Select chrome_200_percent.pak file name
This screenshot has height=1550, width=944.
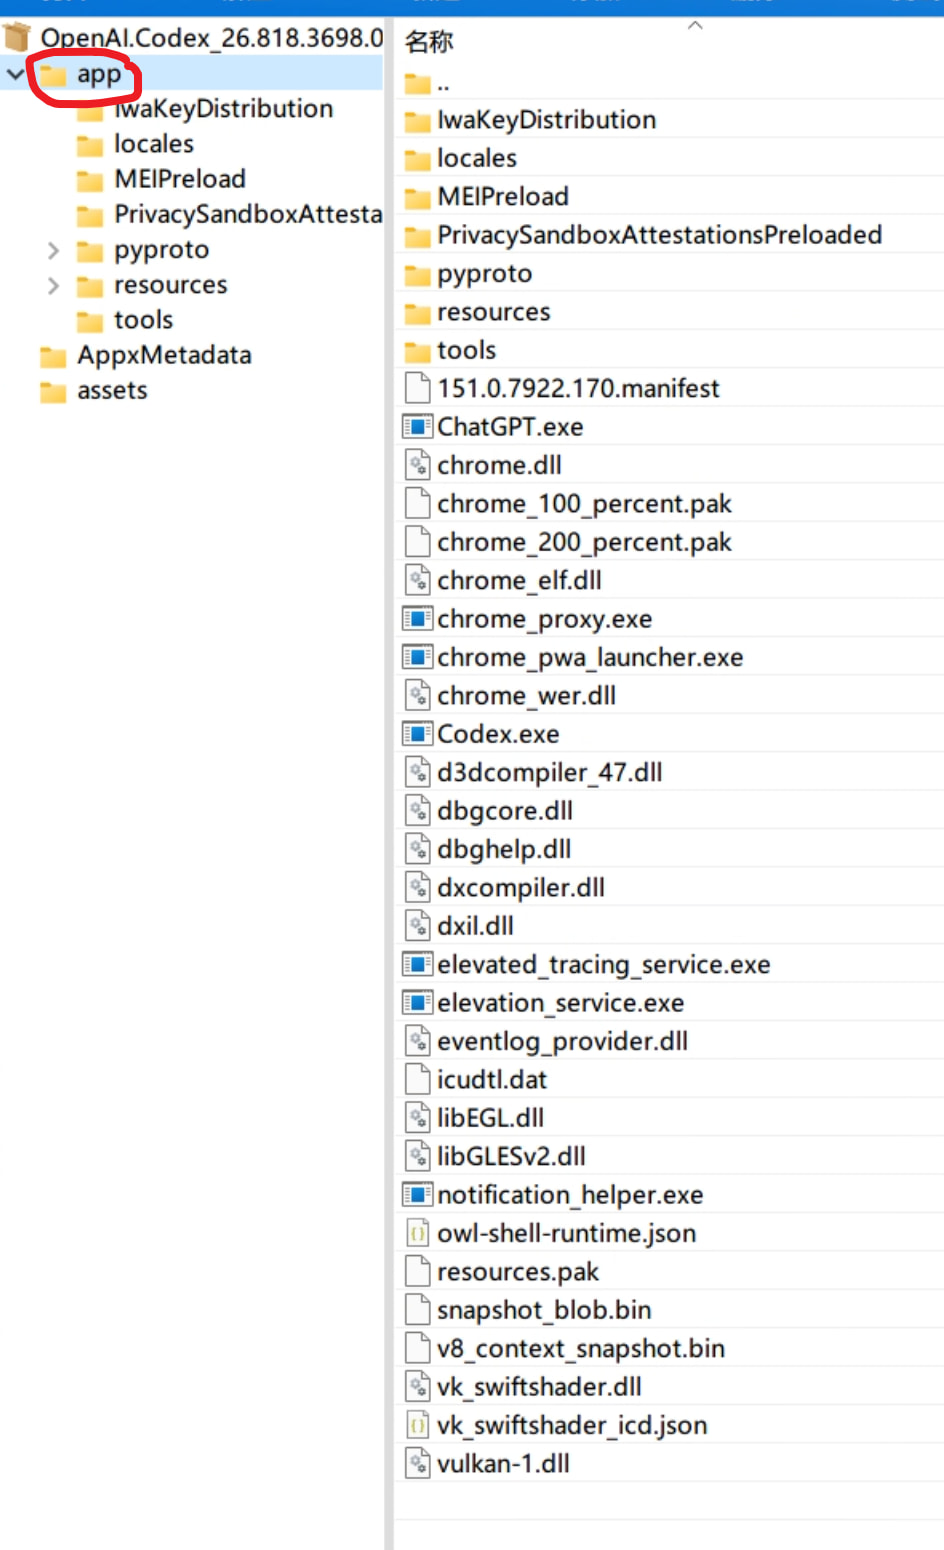pyautogui.click(x=584, y=542)
